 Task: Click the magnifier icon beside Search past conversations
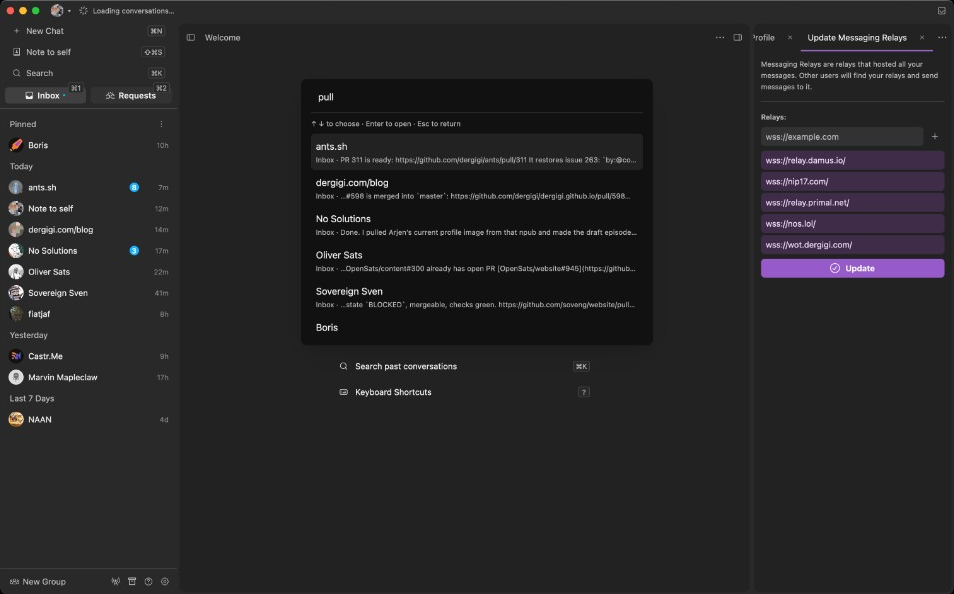pos(343,366)
